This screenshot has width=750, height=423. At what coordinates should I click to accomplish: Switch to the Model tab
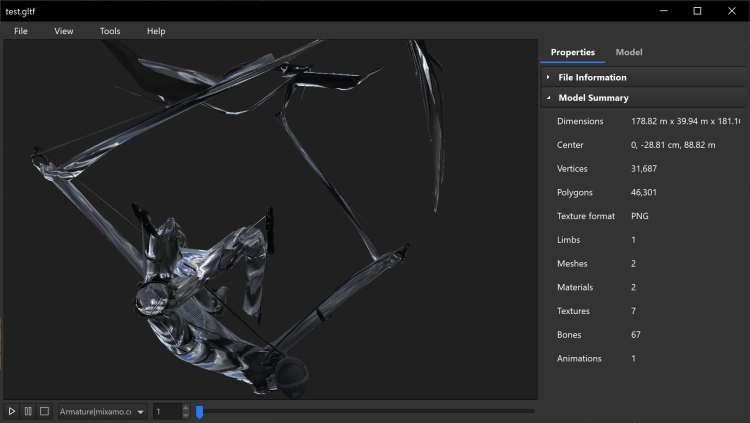pos(629,52)
